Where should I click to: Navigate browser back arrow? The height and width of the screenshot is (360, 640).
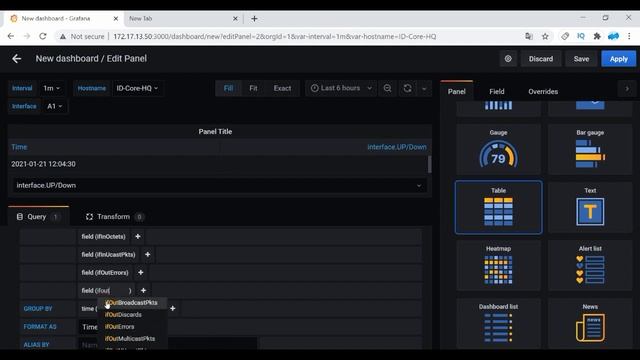tap(11, 36)
